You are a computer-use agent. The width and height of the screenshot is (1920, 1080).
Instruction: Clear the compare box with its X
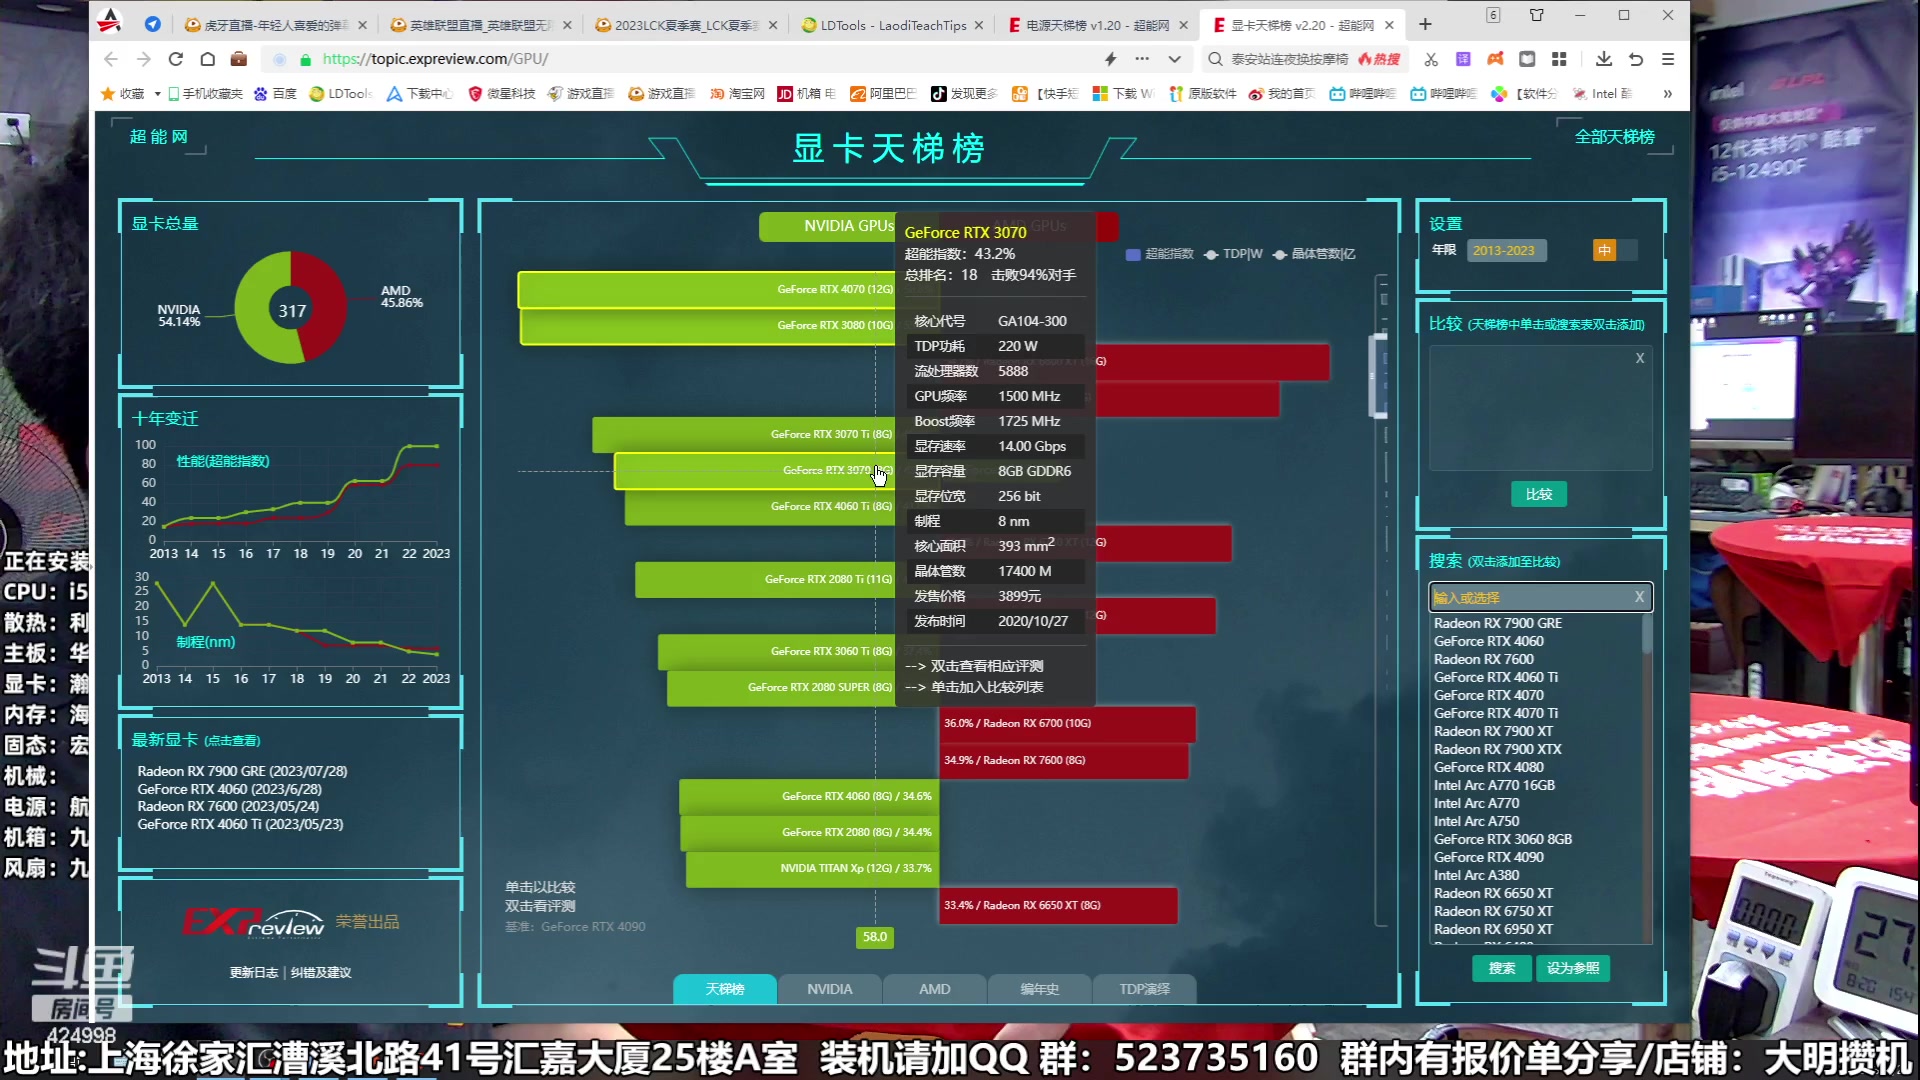(1640, 358)
